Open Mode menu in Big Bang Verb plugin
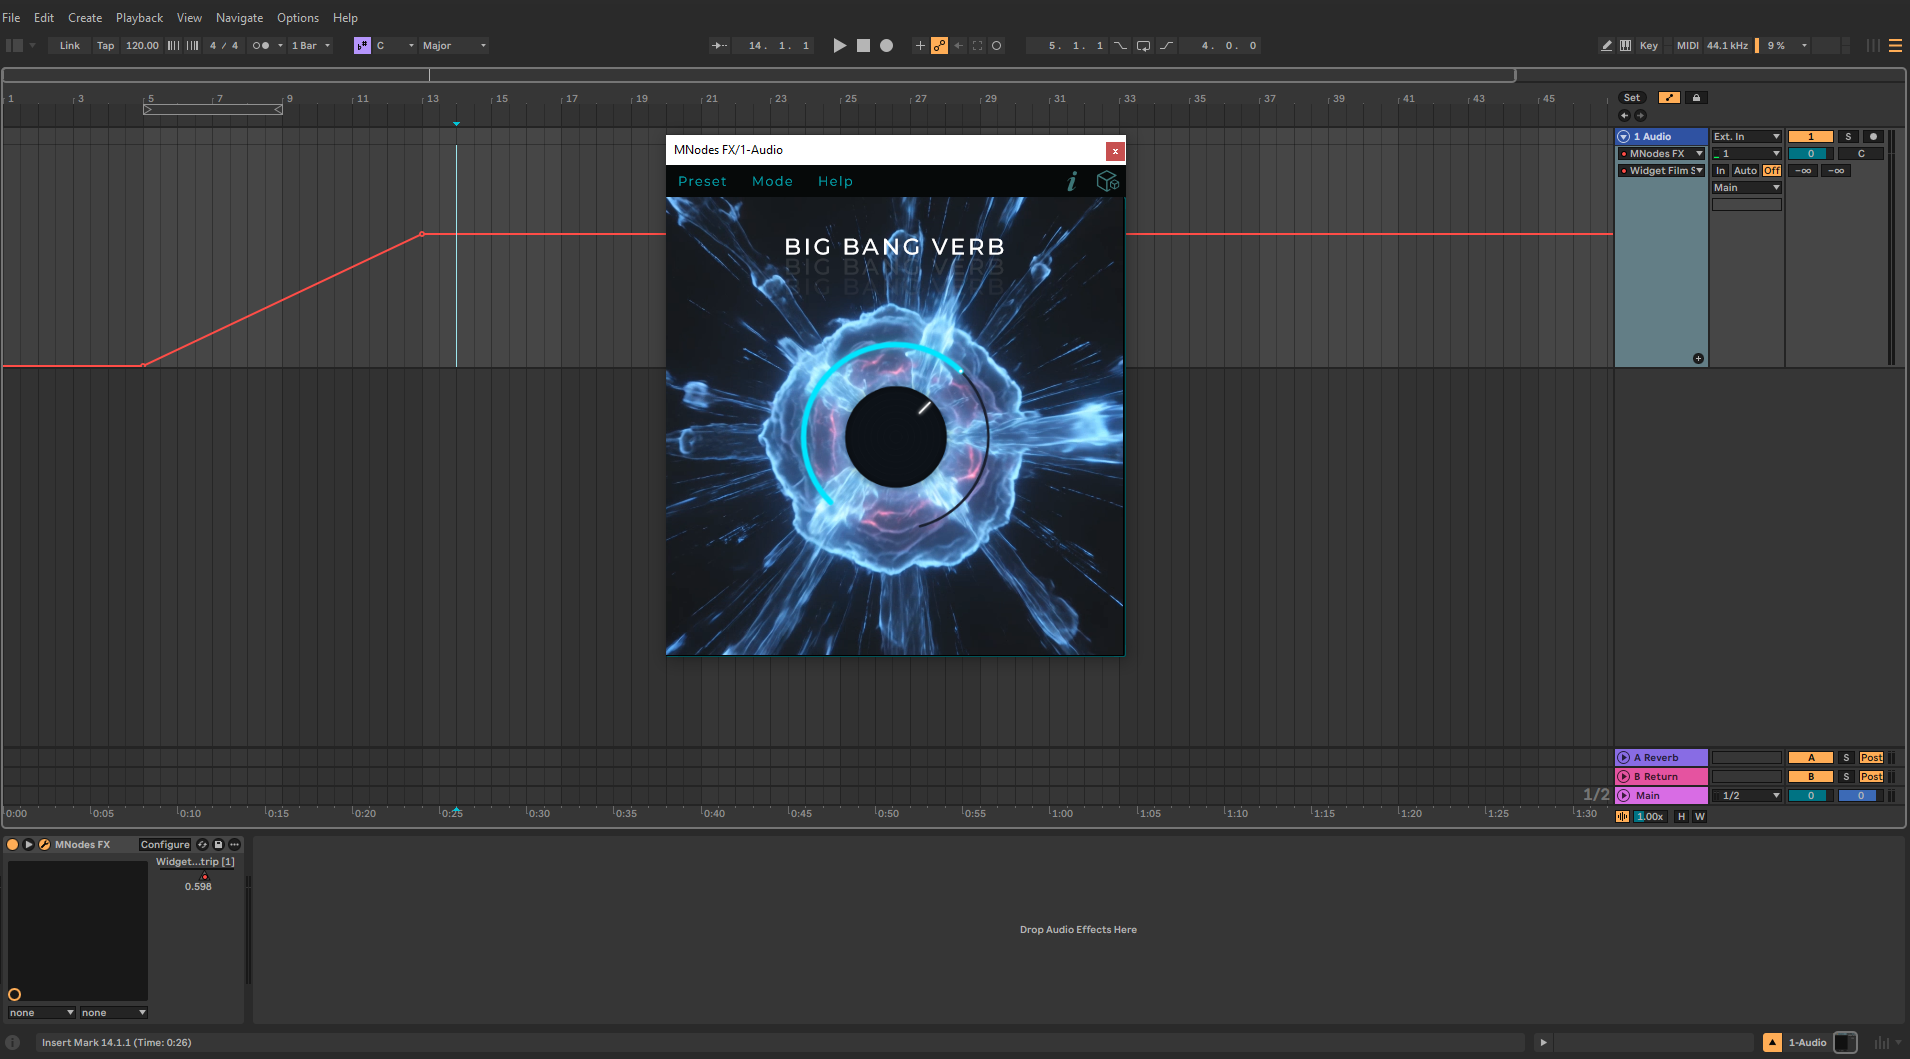The height and width of the screenshot is (1059, 1910). 772,181
